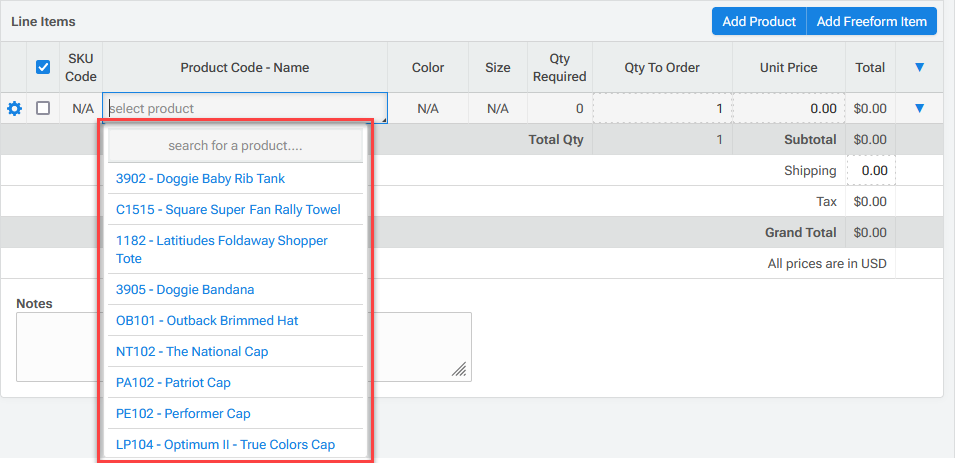Click the Unit Price input field
Screen dimensions: 955x463
click(789, 108)
